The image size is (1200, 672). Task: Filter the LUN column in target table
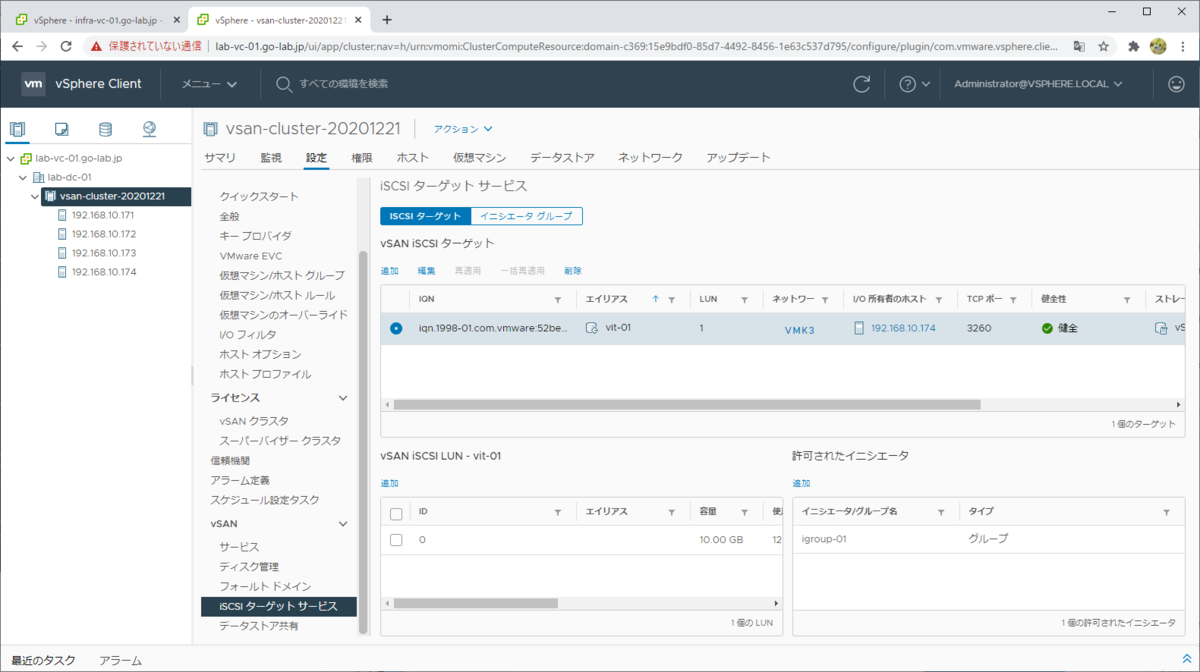(745, 300)
